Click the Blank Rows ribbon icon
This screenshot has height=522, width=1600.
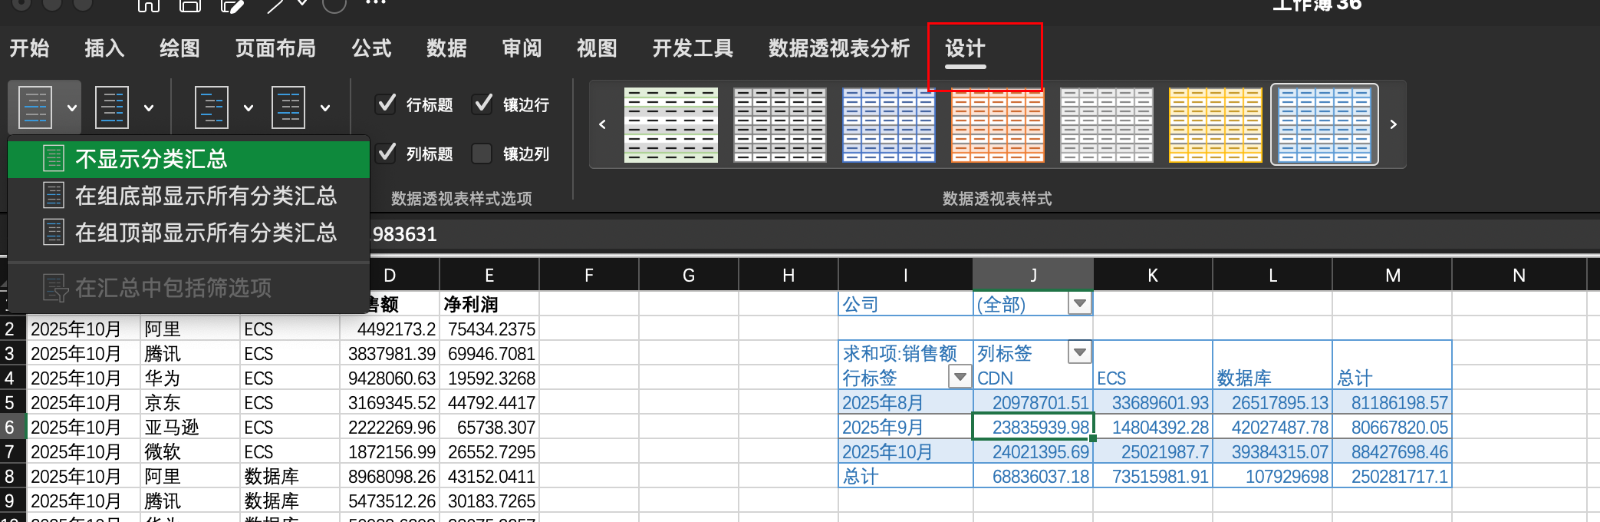[x=288, y=107]
